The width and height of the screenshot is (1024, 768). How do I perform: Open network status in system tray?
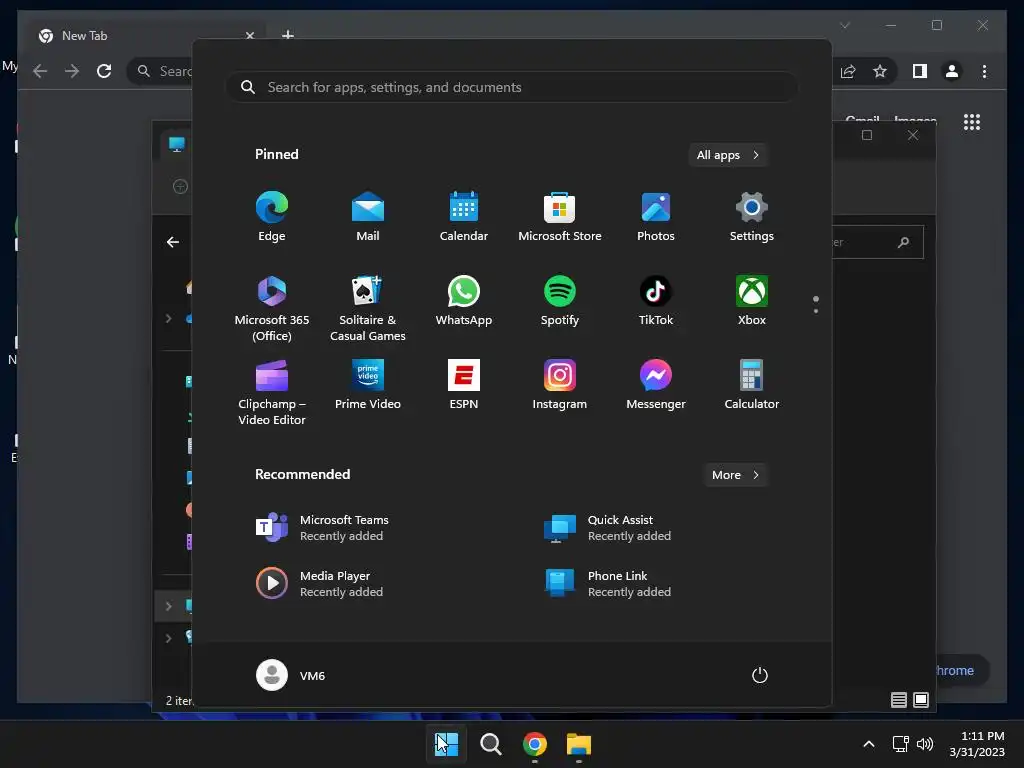901,744
